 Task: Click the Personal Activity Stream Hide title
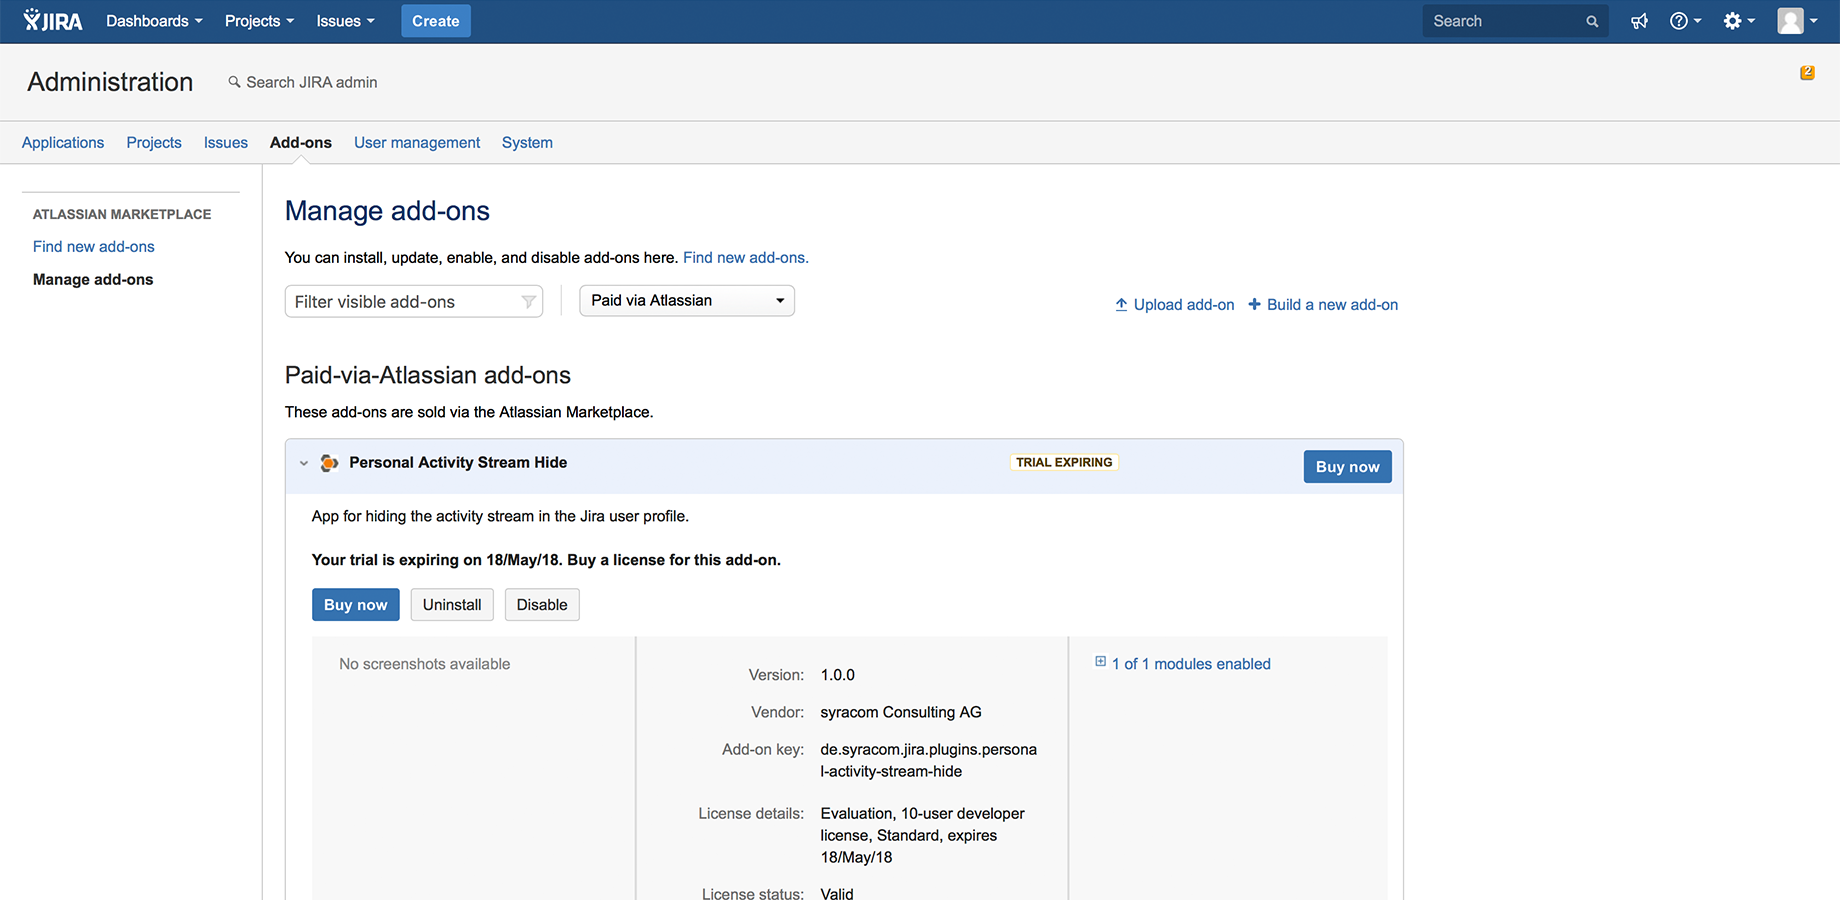[458, 463]
